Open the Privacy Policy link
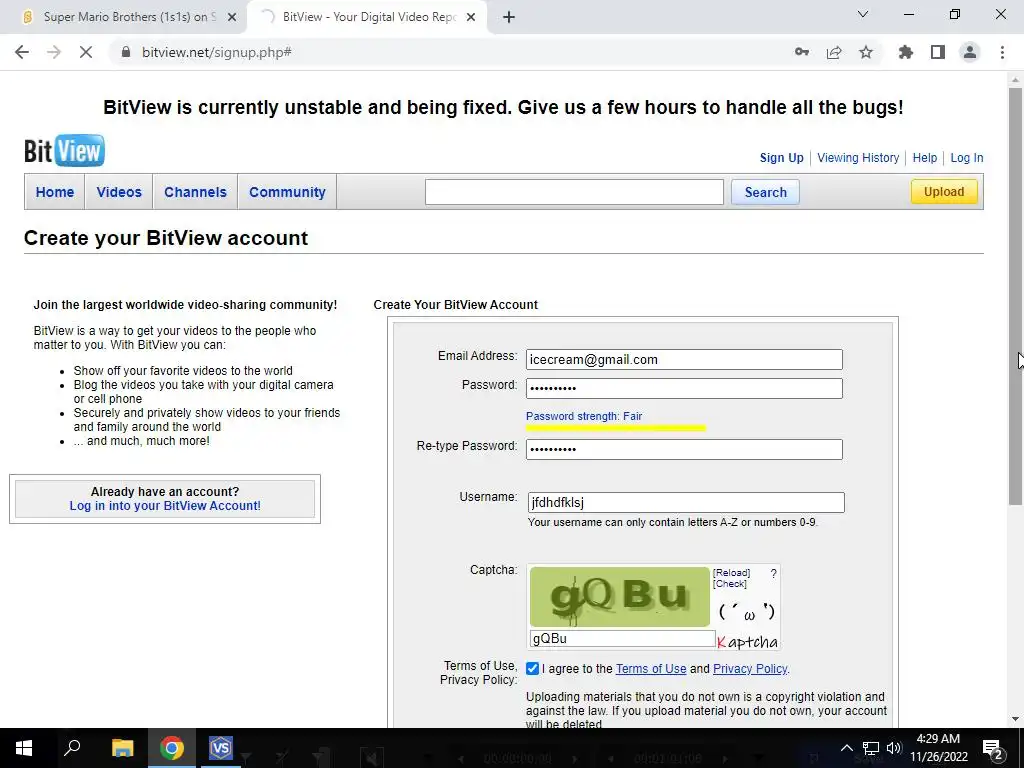The image size is (1024, 768). [x=750, y=669]
